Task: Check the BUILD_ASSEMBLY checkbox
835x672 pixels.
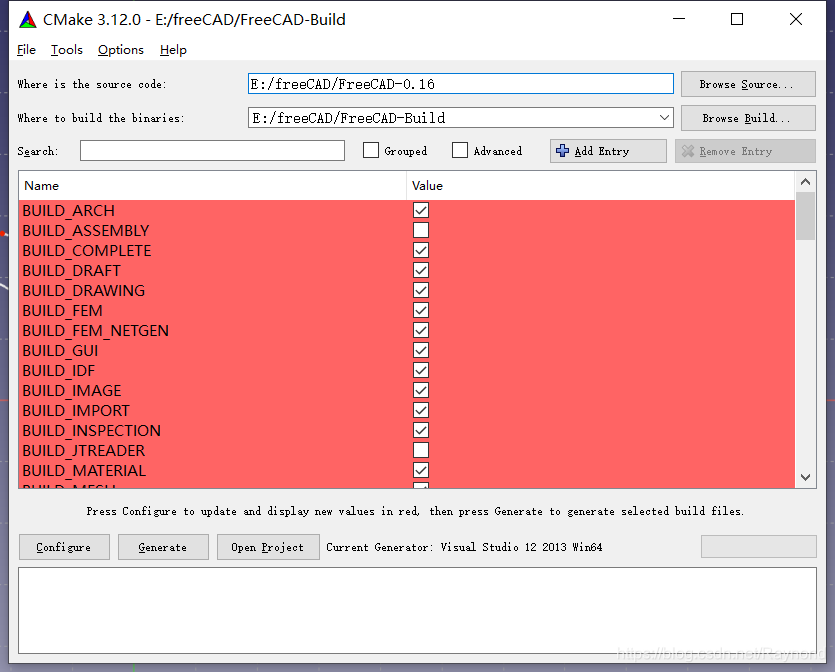Action: coord(421,230)
